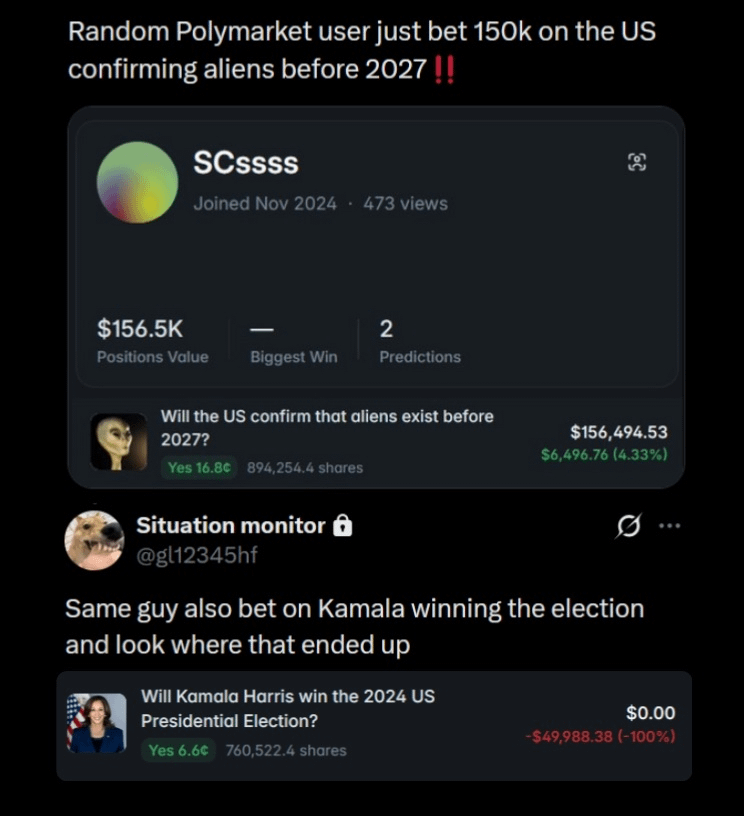The width and height of the screenshot is (744, 816).
Task: Click the Biggest Win stat
Action: (293, 341)
